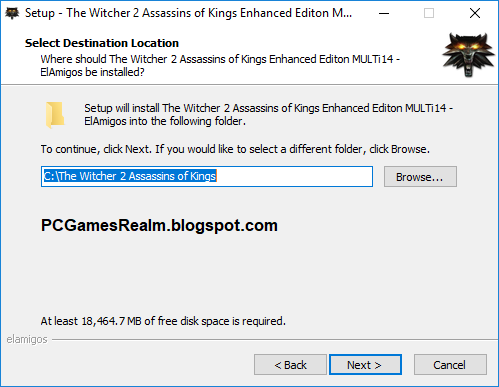Click inside the destination path field
The width and height of the screenshot is (499, 387).
tap(207, 177)
